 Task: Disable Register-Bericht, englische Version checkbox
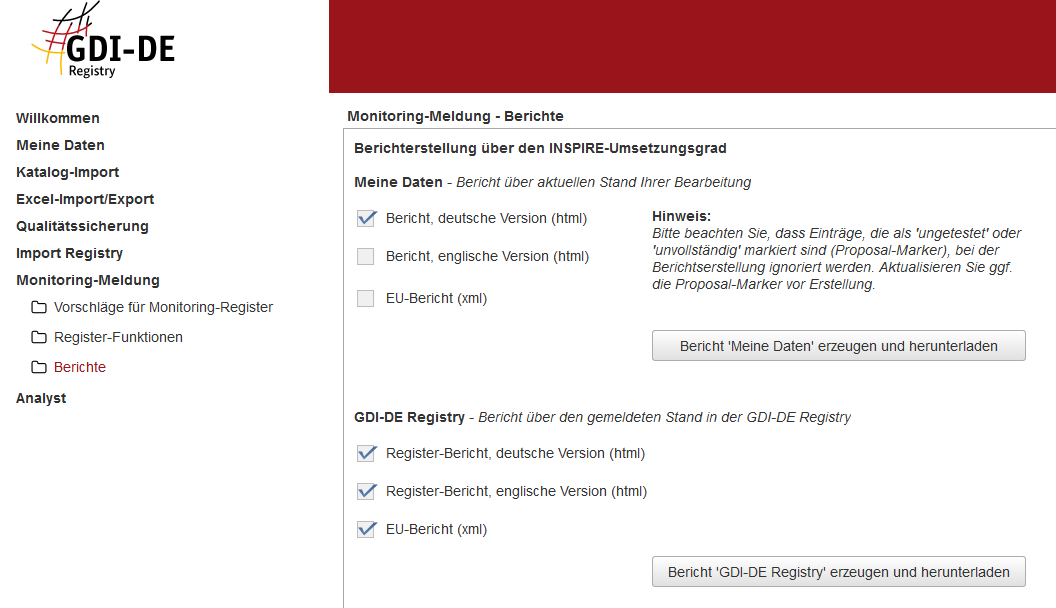(366, 491)
